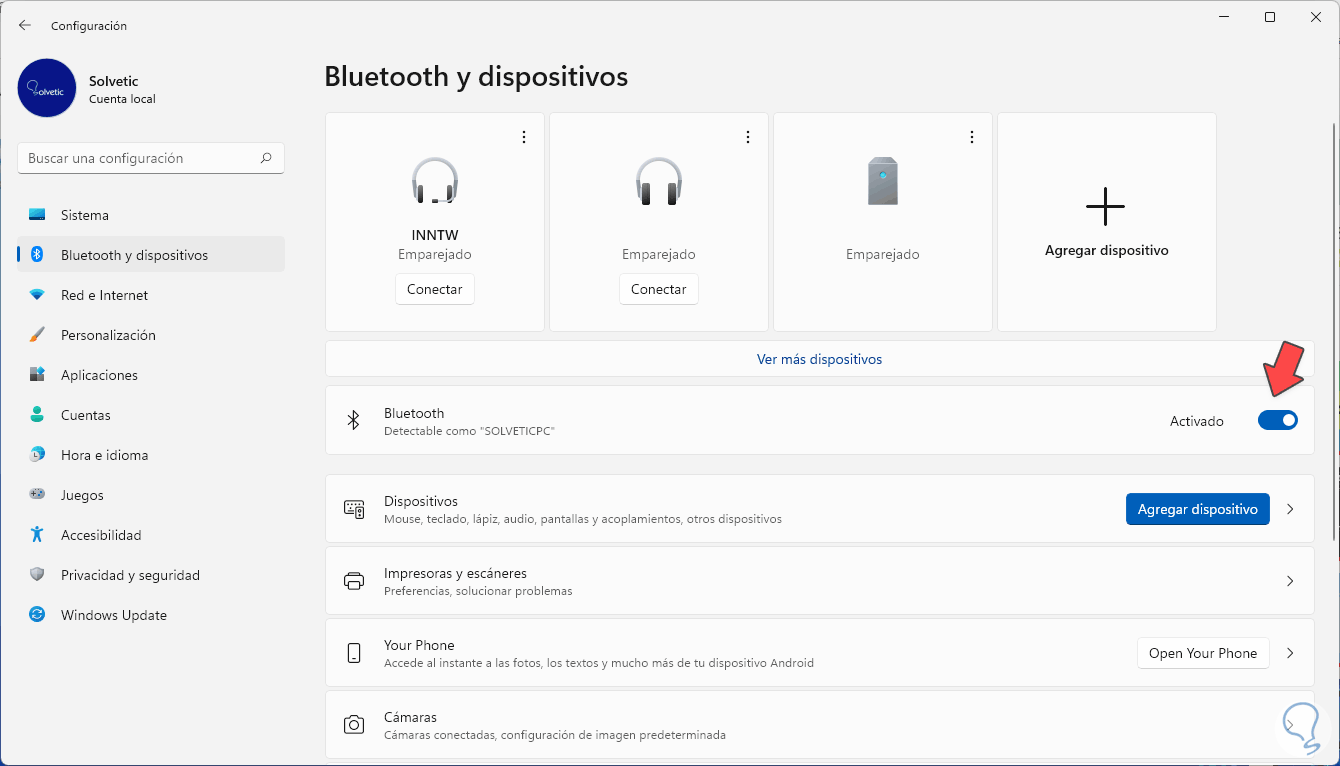Click the plus icon to add device
The width and height of the screenshot is (1340, 766).
[1105, 207]
